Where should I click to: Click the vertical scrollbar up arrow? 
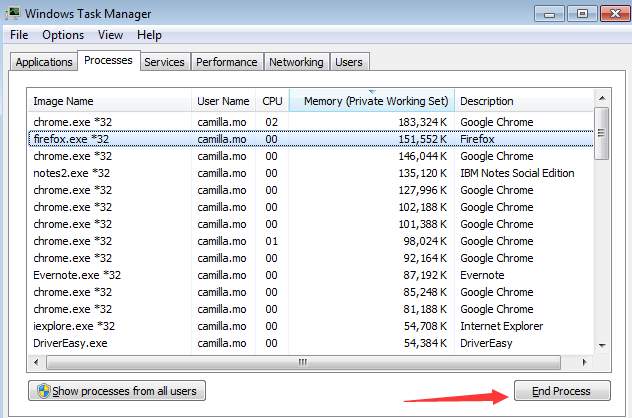602,98
